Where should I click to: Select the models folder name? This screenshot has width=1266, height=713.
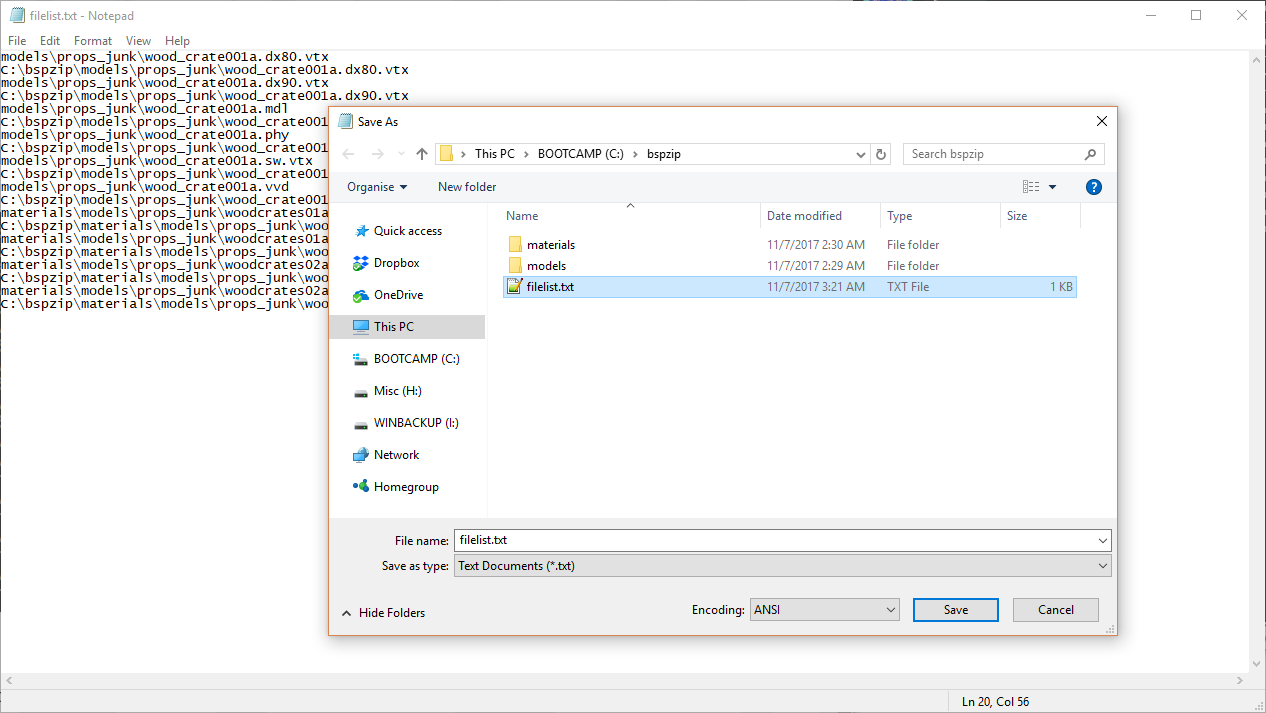[546, 266]
